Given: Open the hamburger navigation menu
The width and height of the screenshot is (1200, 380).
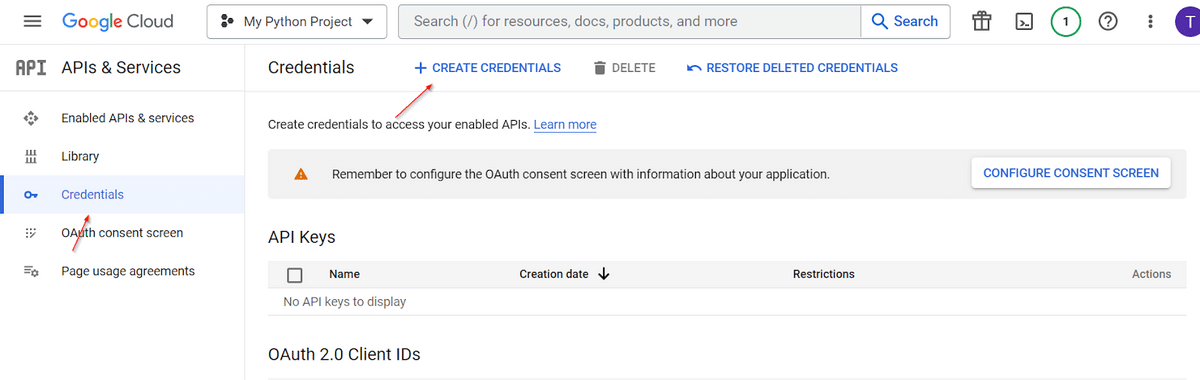Looking at the screenshot, I should (x=32, y=21).
